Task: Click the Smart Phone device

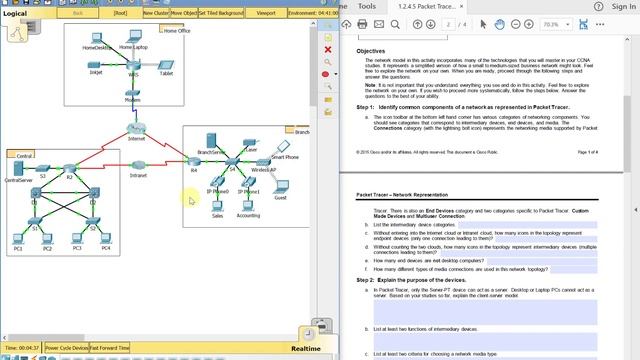Action: tap(283, 146)
